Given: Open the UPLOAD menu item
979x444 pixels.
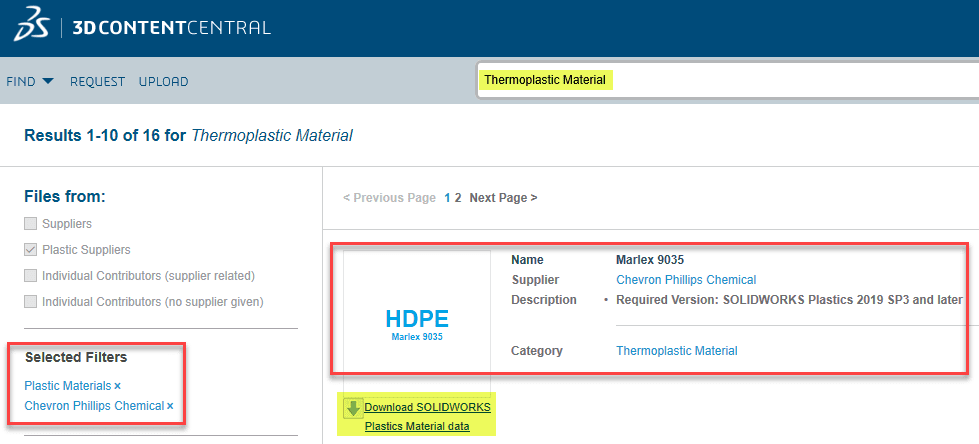Looking at the screenshot, I should (164, 82).
